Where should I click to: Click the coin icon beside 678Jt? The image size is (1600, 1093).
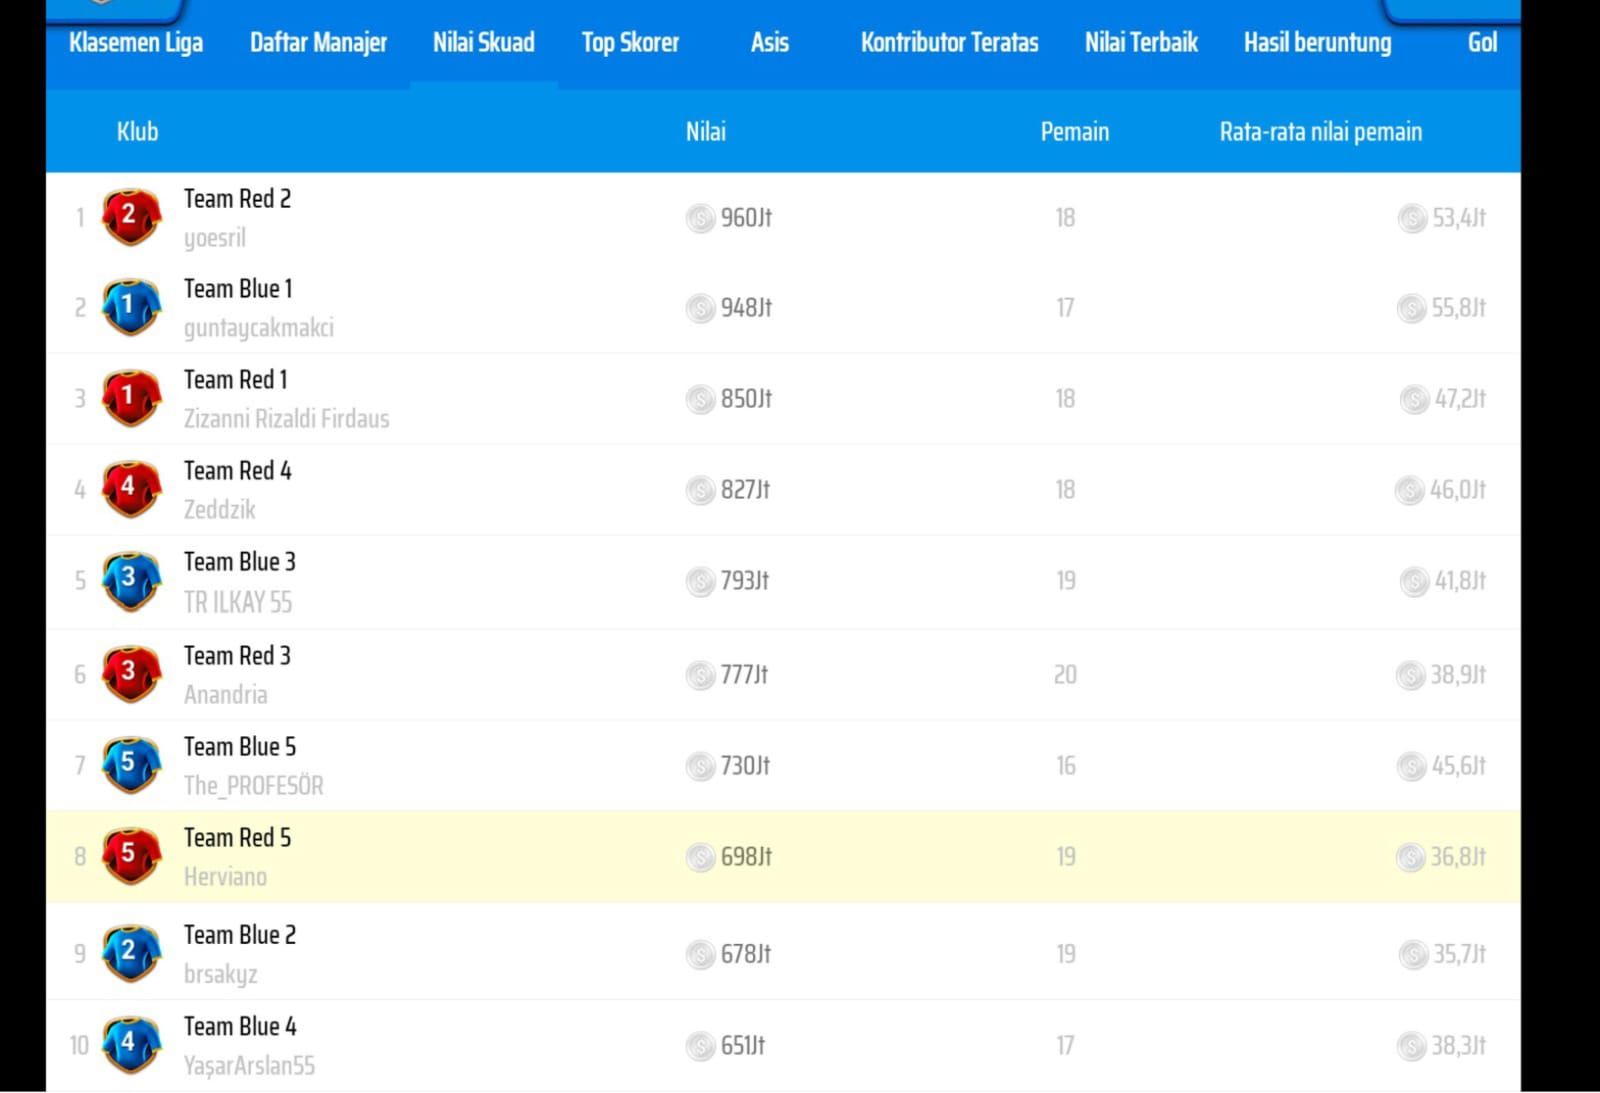[700, 954]
